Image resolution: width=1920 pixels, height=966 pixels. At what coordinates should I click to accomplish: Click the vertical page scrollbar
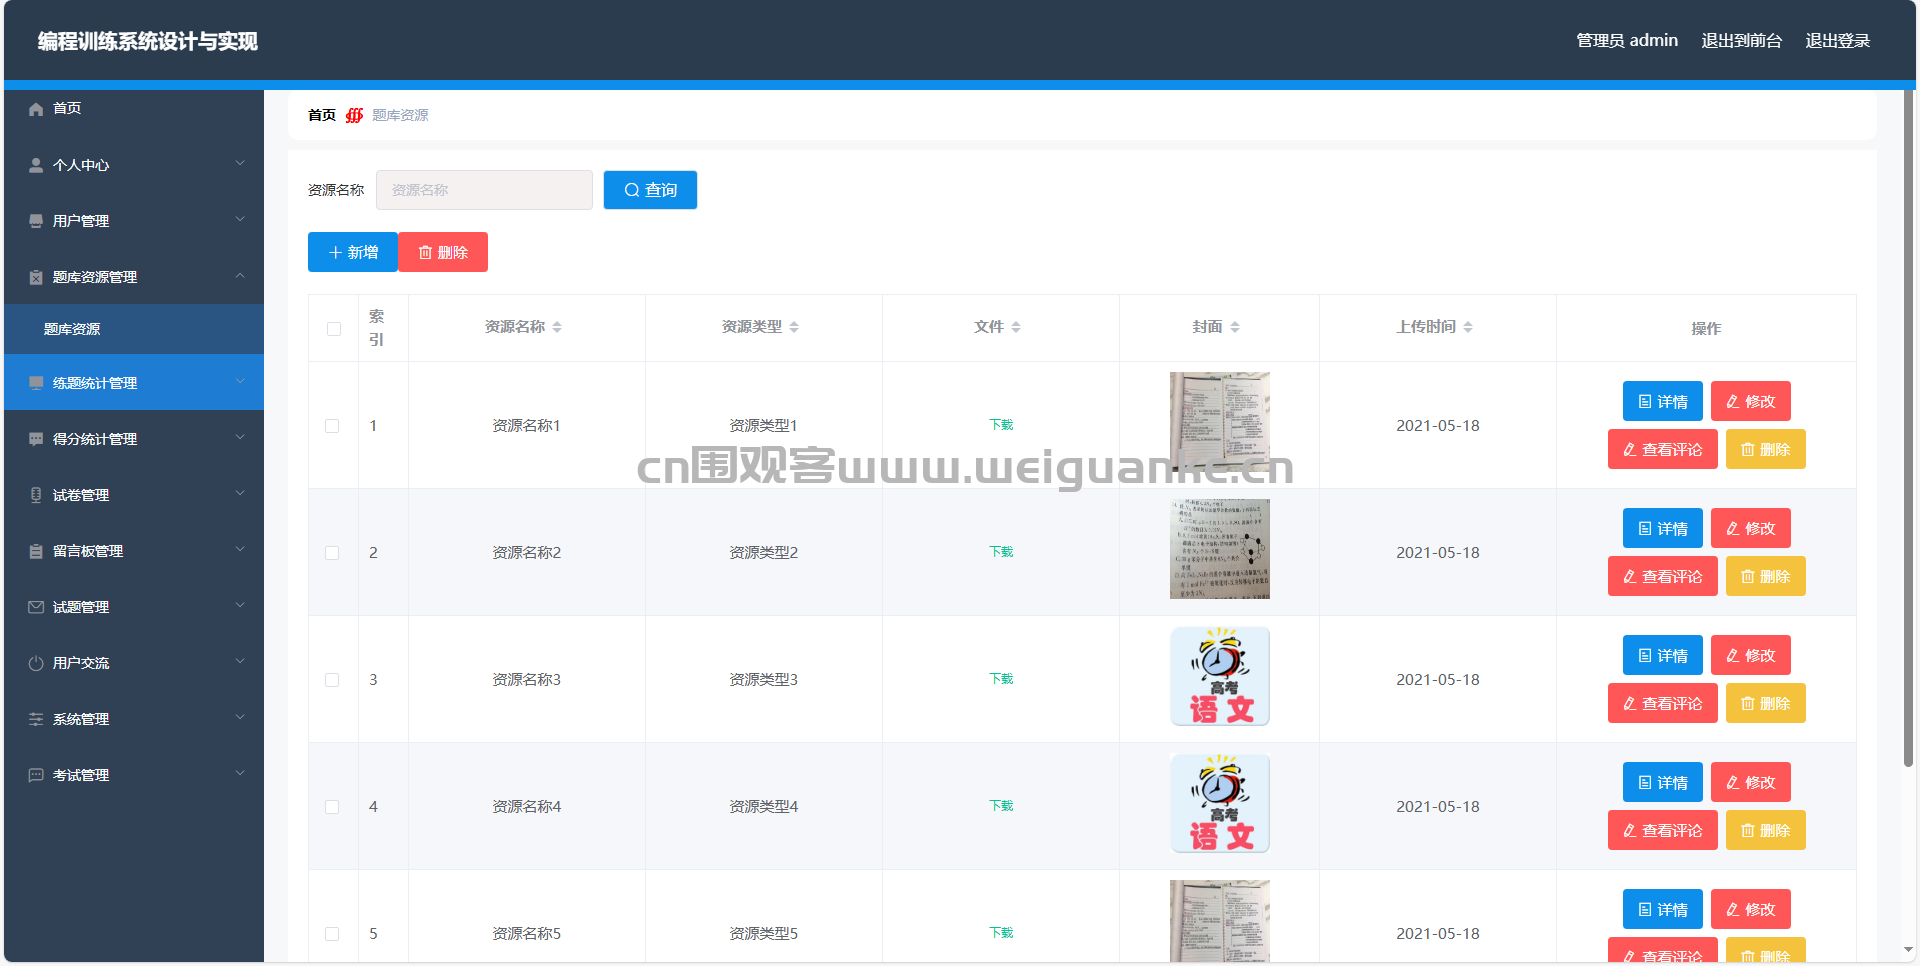(1909, 429)
